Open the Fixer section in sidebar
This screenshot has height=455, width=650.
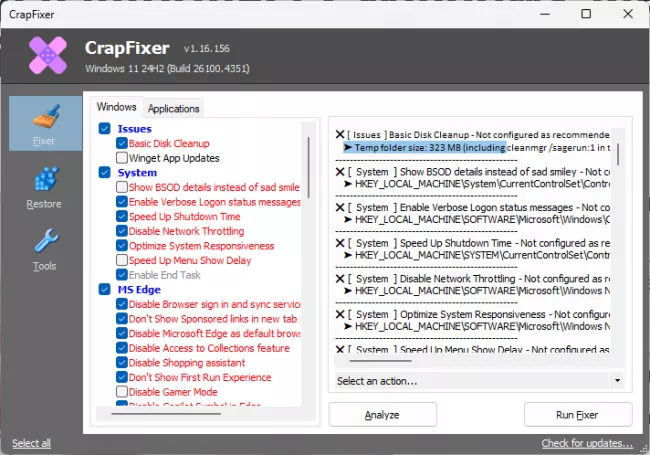[44, 124]
